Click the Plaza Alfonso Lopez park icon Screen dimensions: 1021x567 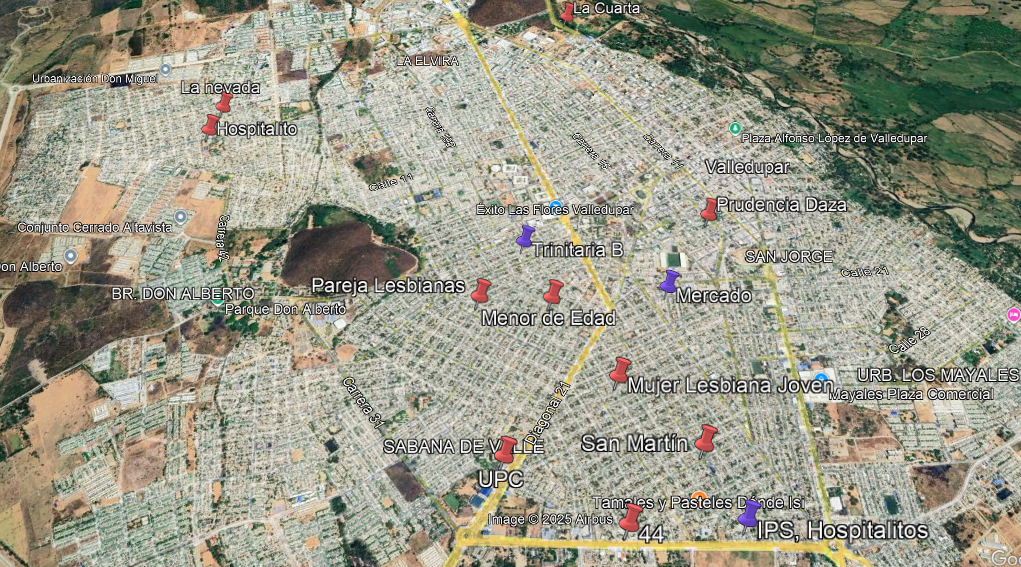click(735, 129)
